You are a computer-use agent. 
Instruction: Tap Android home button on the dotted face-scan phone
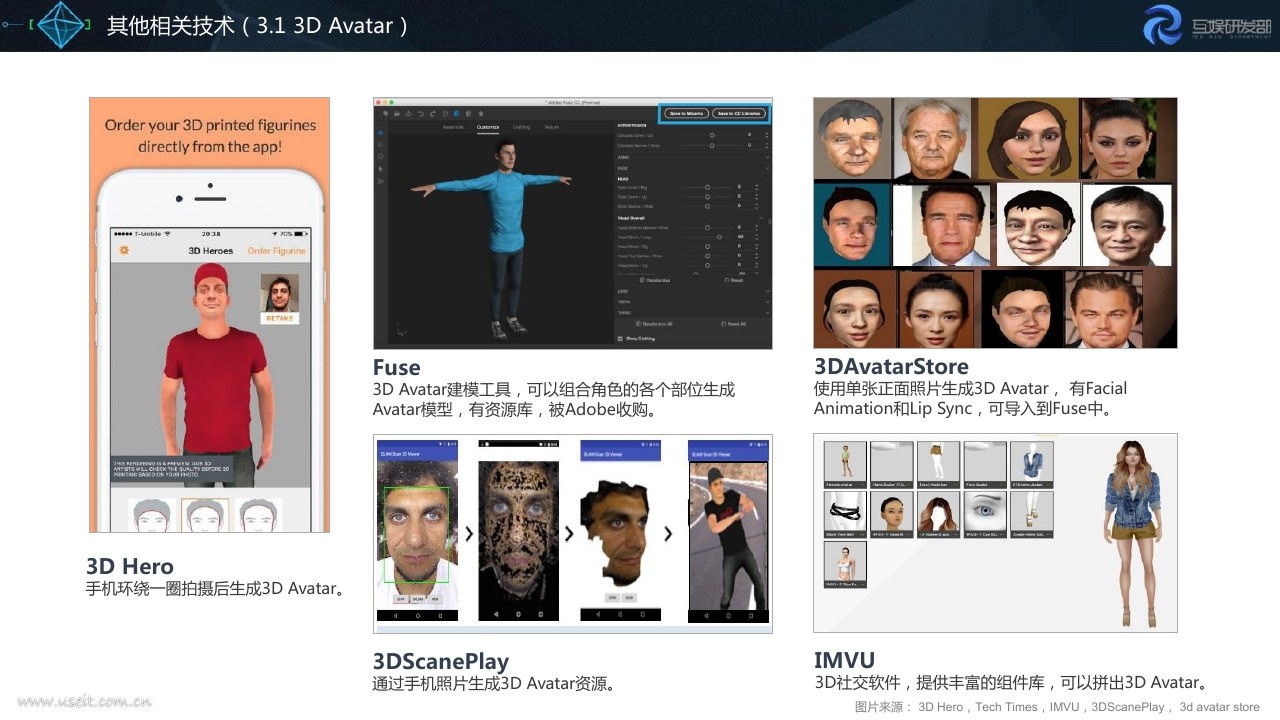[x=518, y=614]
